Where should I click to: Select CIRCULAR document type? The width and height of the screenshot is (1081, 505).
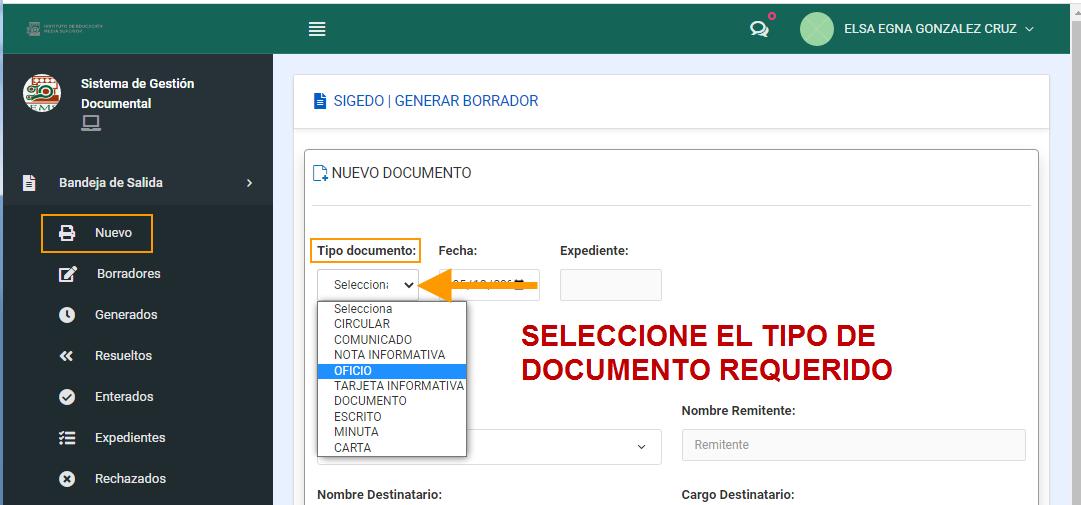392,324
